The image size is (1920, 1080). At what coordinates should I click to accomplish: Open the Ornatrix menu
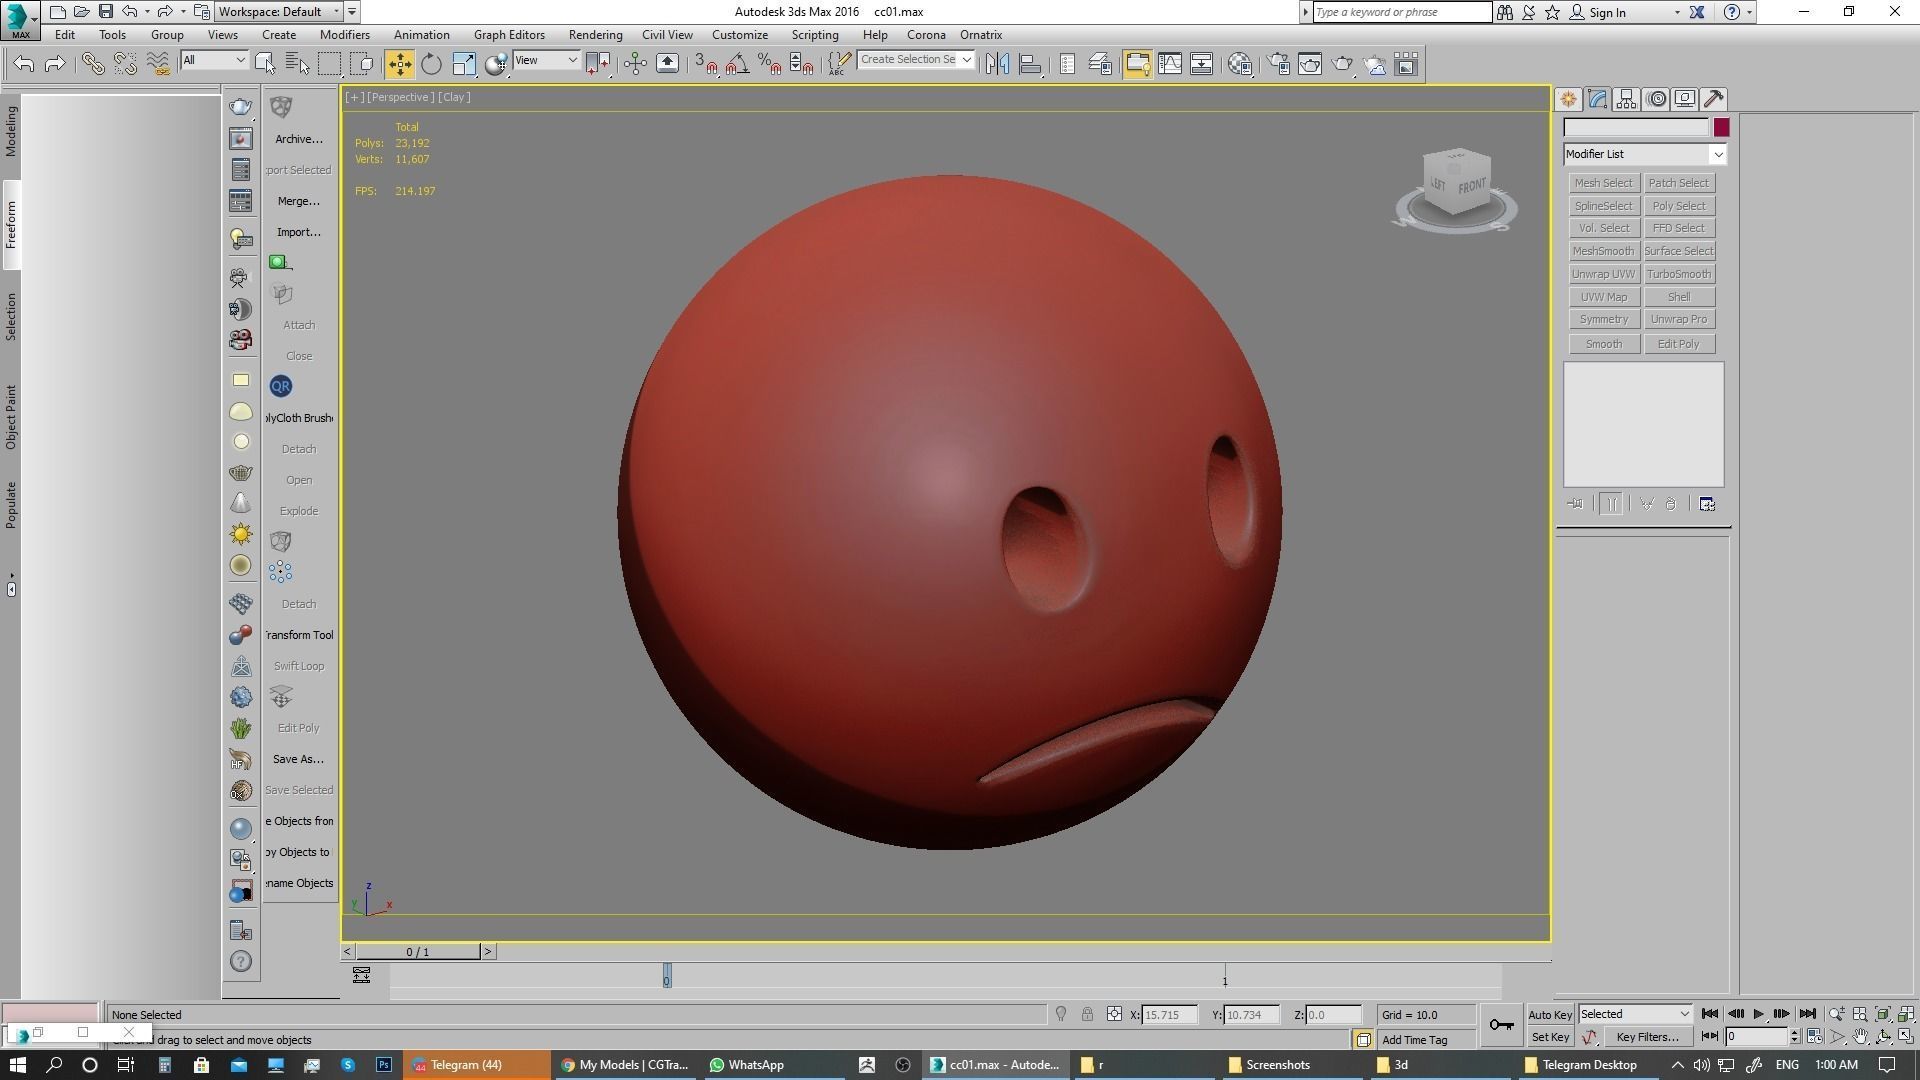(x=981, y=35)
